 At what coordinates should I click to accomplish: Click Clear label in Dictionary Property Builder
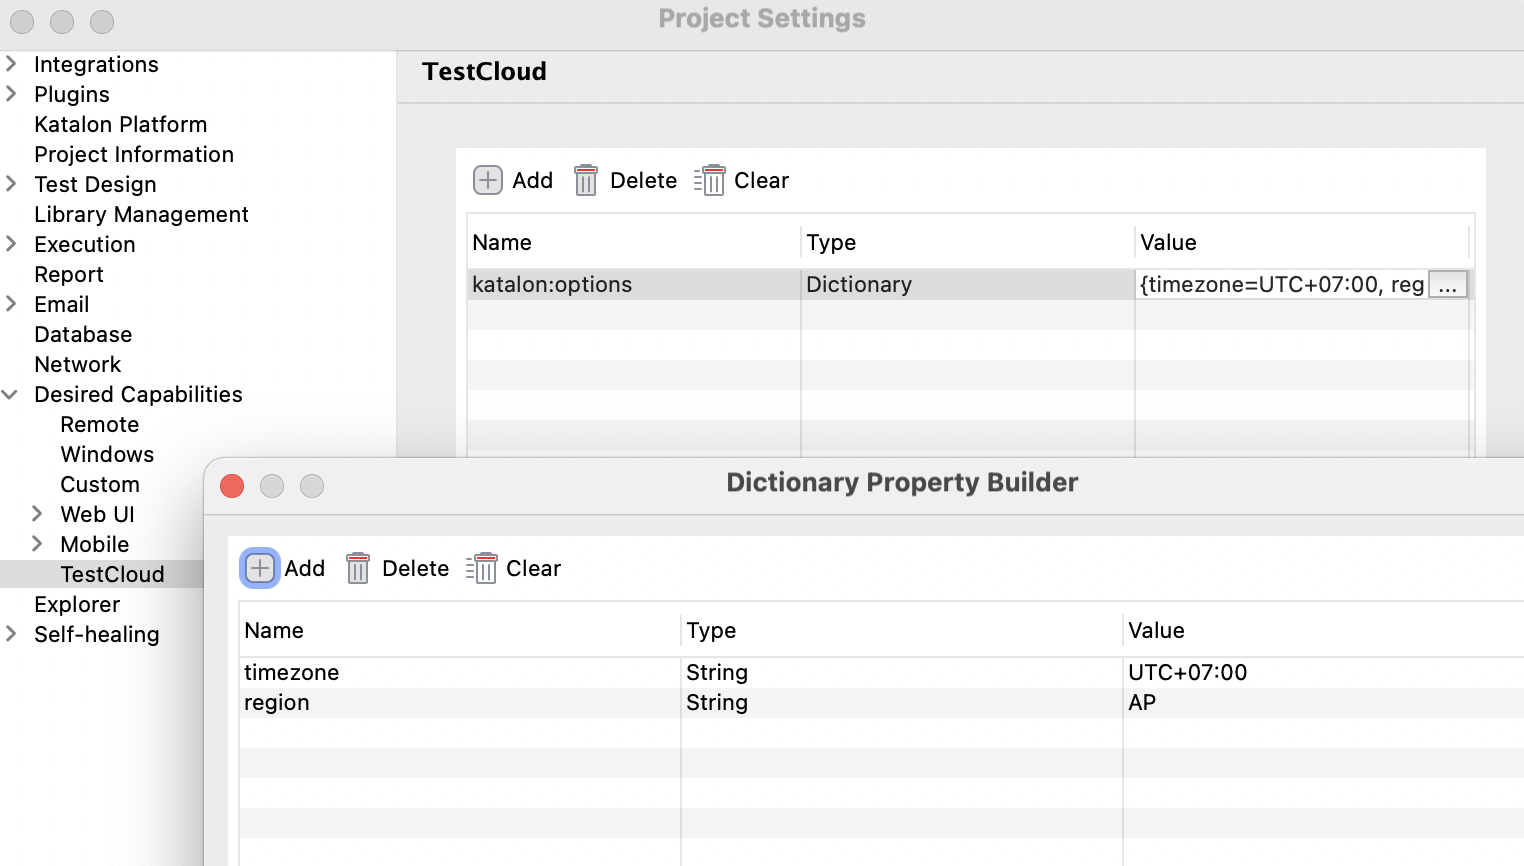coord(533,568)
